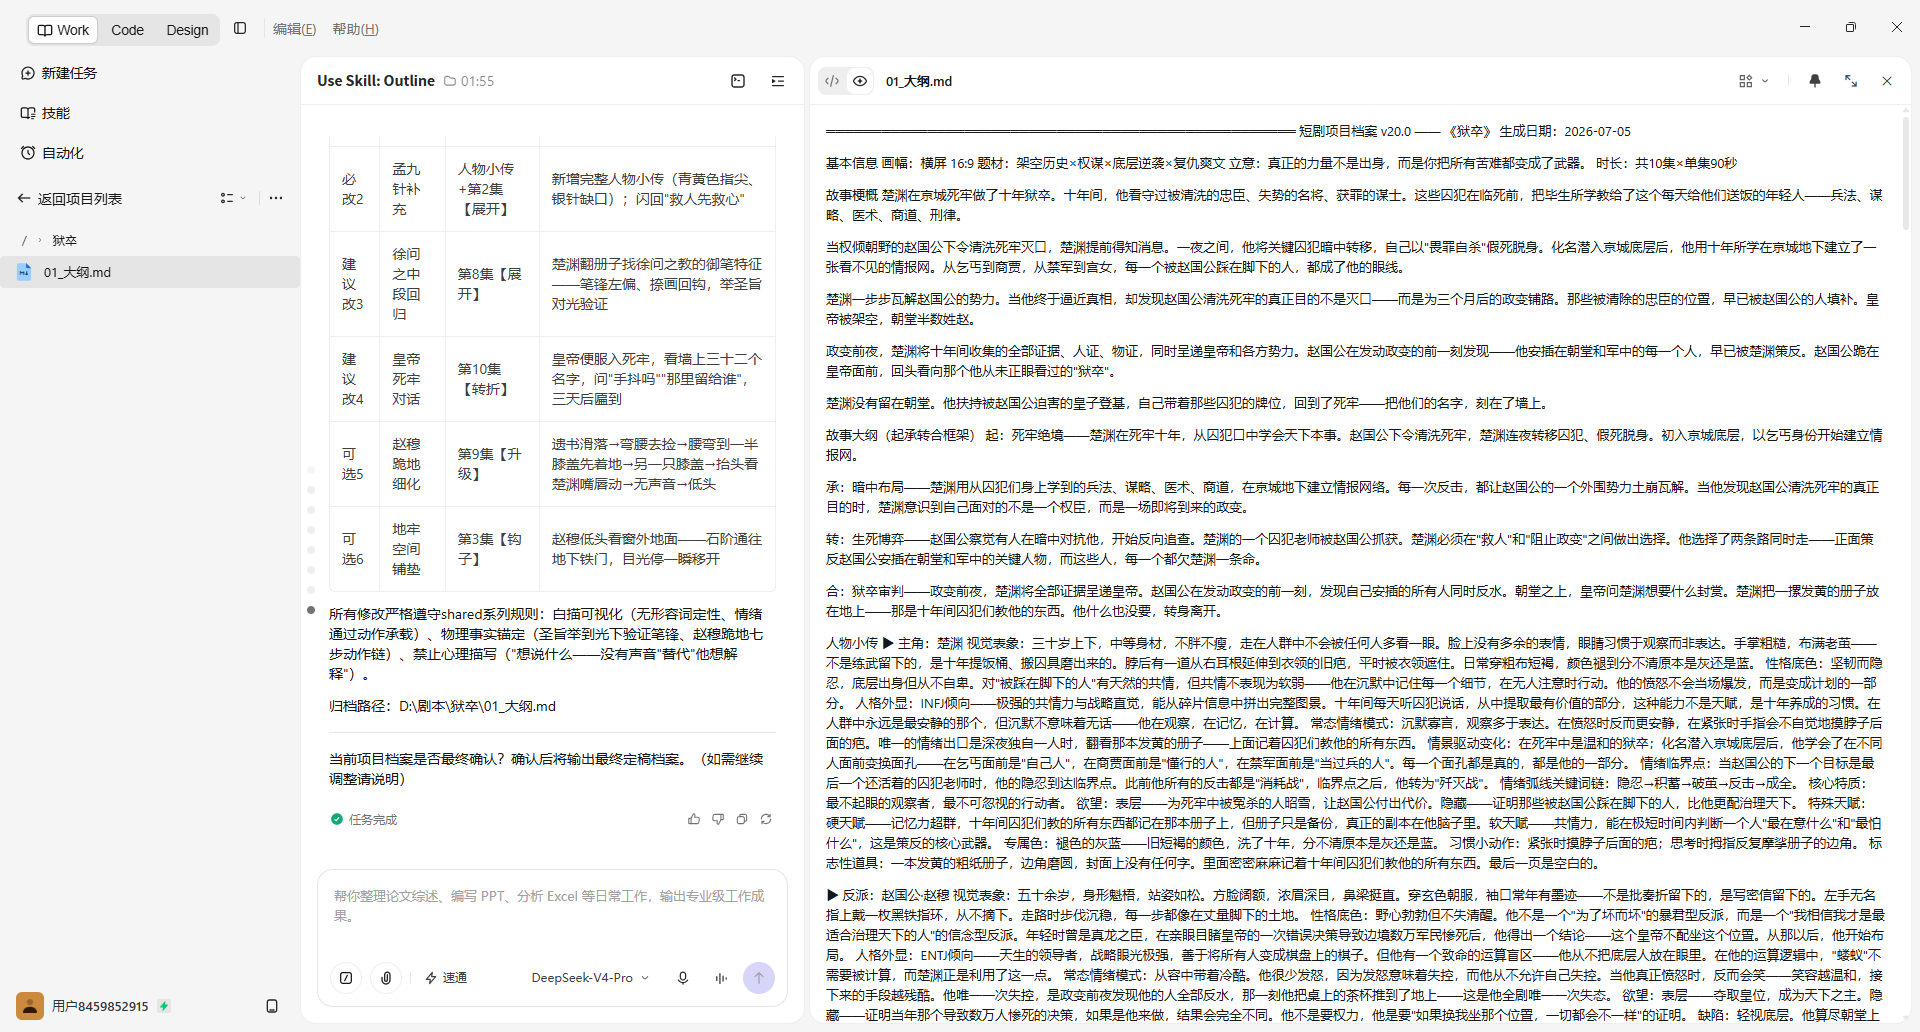Screen dimensions: 1920x1032
Task: Close the 01_大纲.md document panel
Action: tap(1887, 81)
